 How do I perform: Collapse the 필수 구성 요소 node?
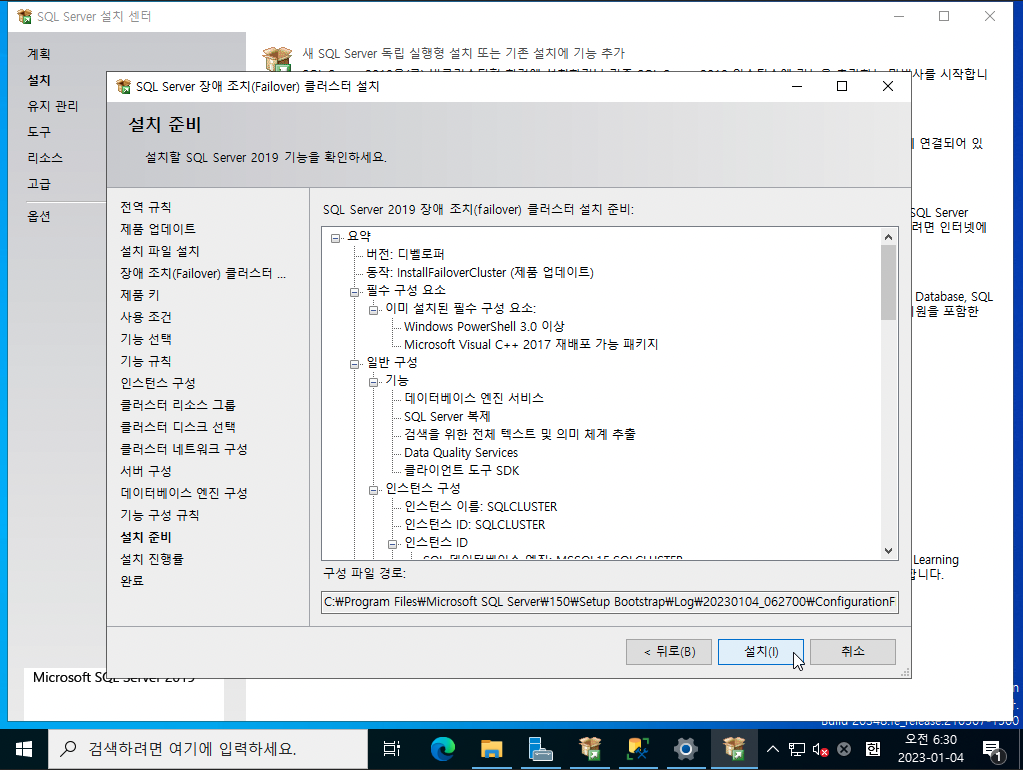[x=354, y=292]
